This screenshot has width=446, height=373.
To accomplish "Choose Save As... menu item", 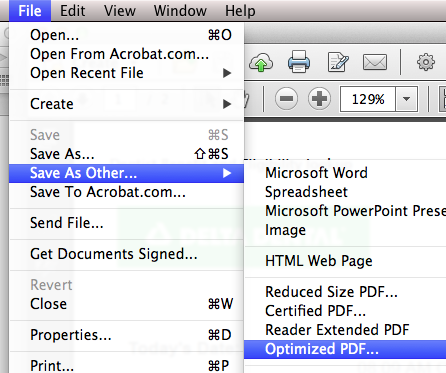I will tap(127, 154).
